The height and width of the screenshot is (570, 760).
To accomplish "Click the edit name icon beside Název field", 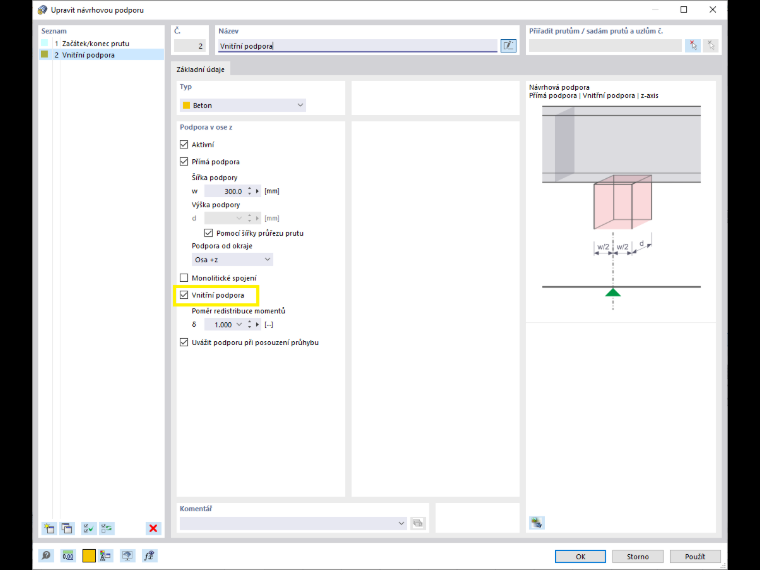I will [x=508, y=46].
